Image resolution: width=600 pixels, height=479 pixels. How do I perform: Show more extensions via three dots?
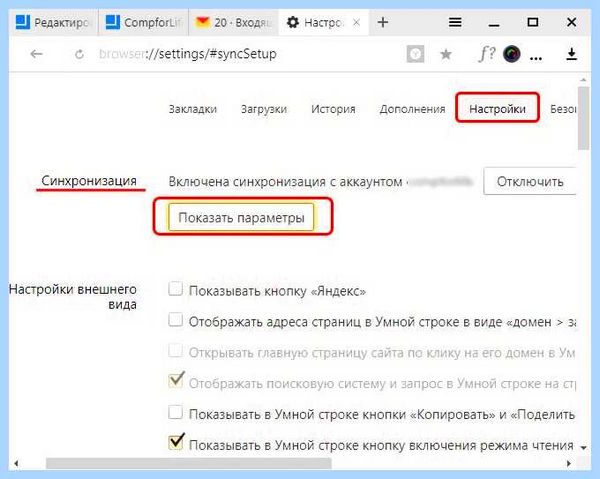tap(536, 59)
